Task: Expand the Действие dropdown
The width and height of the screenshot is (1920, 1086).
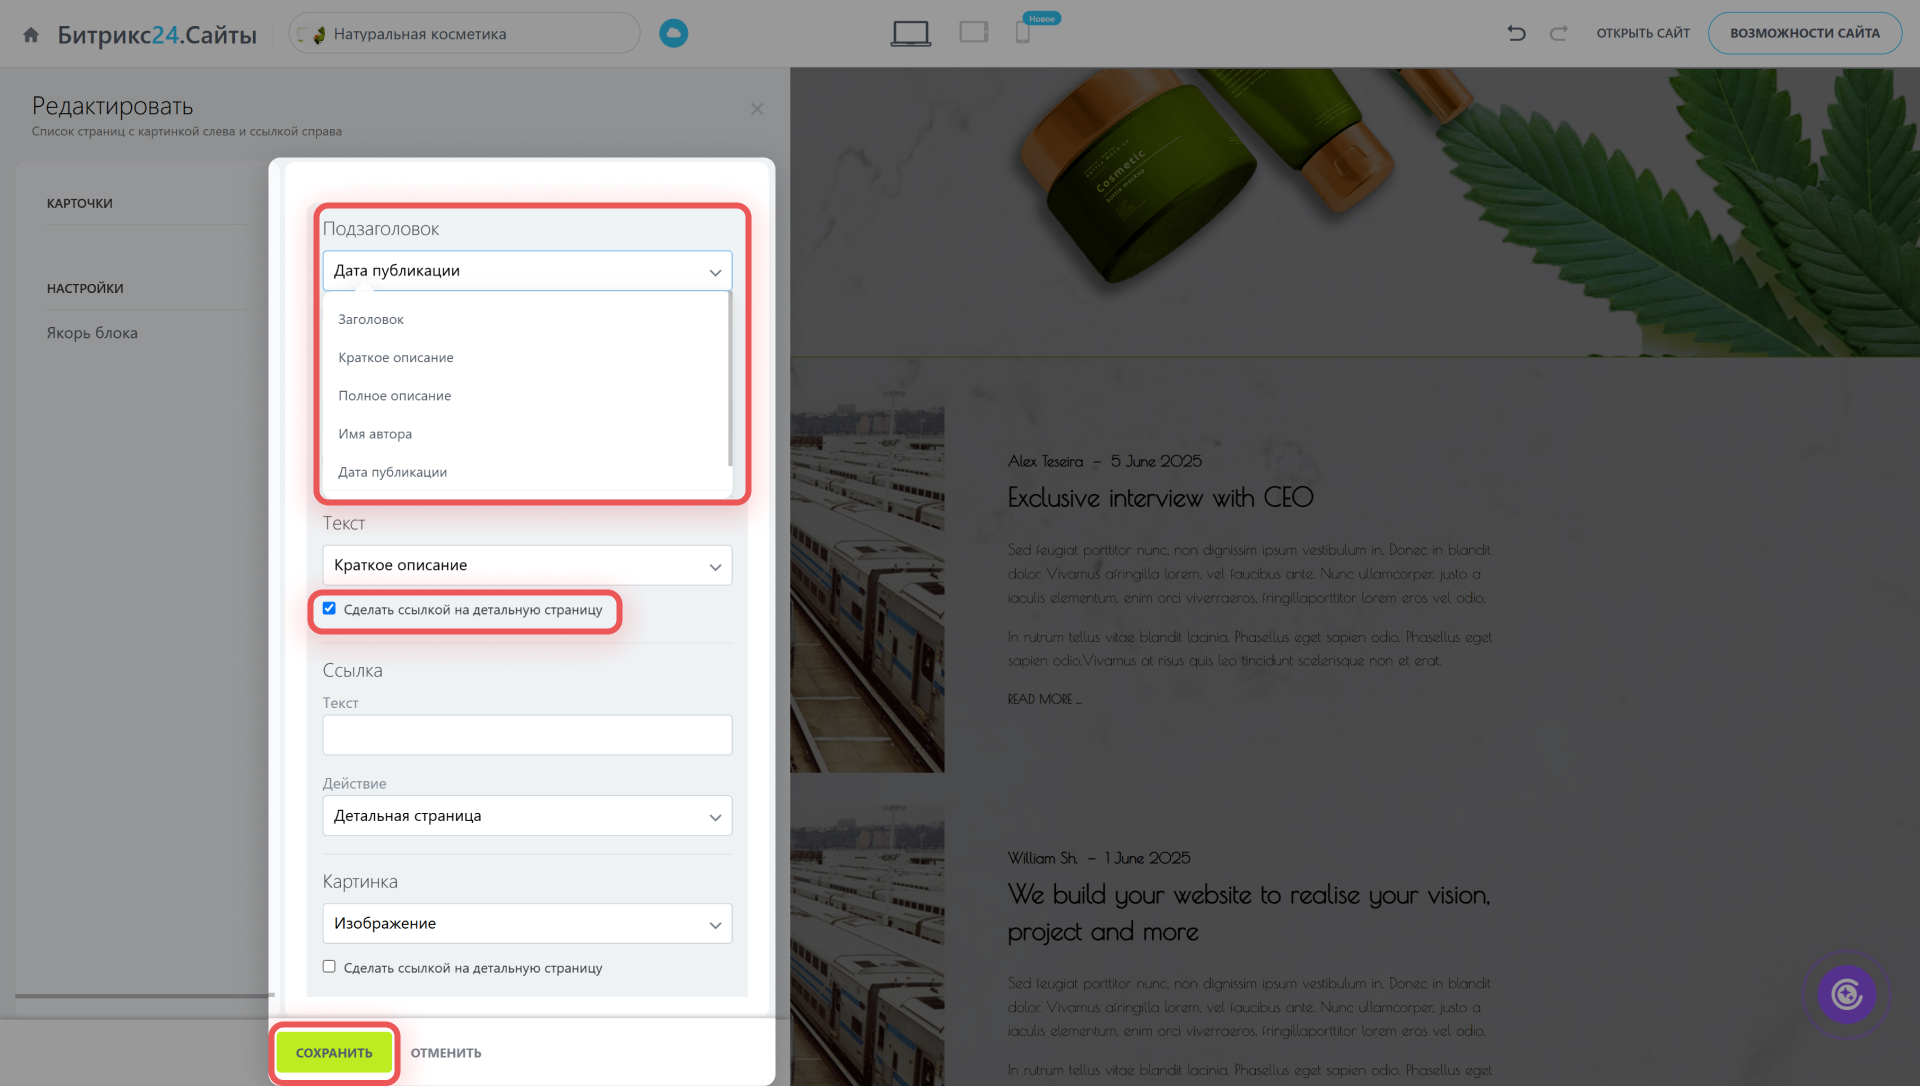Action: pos(527,816)
